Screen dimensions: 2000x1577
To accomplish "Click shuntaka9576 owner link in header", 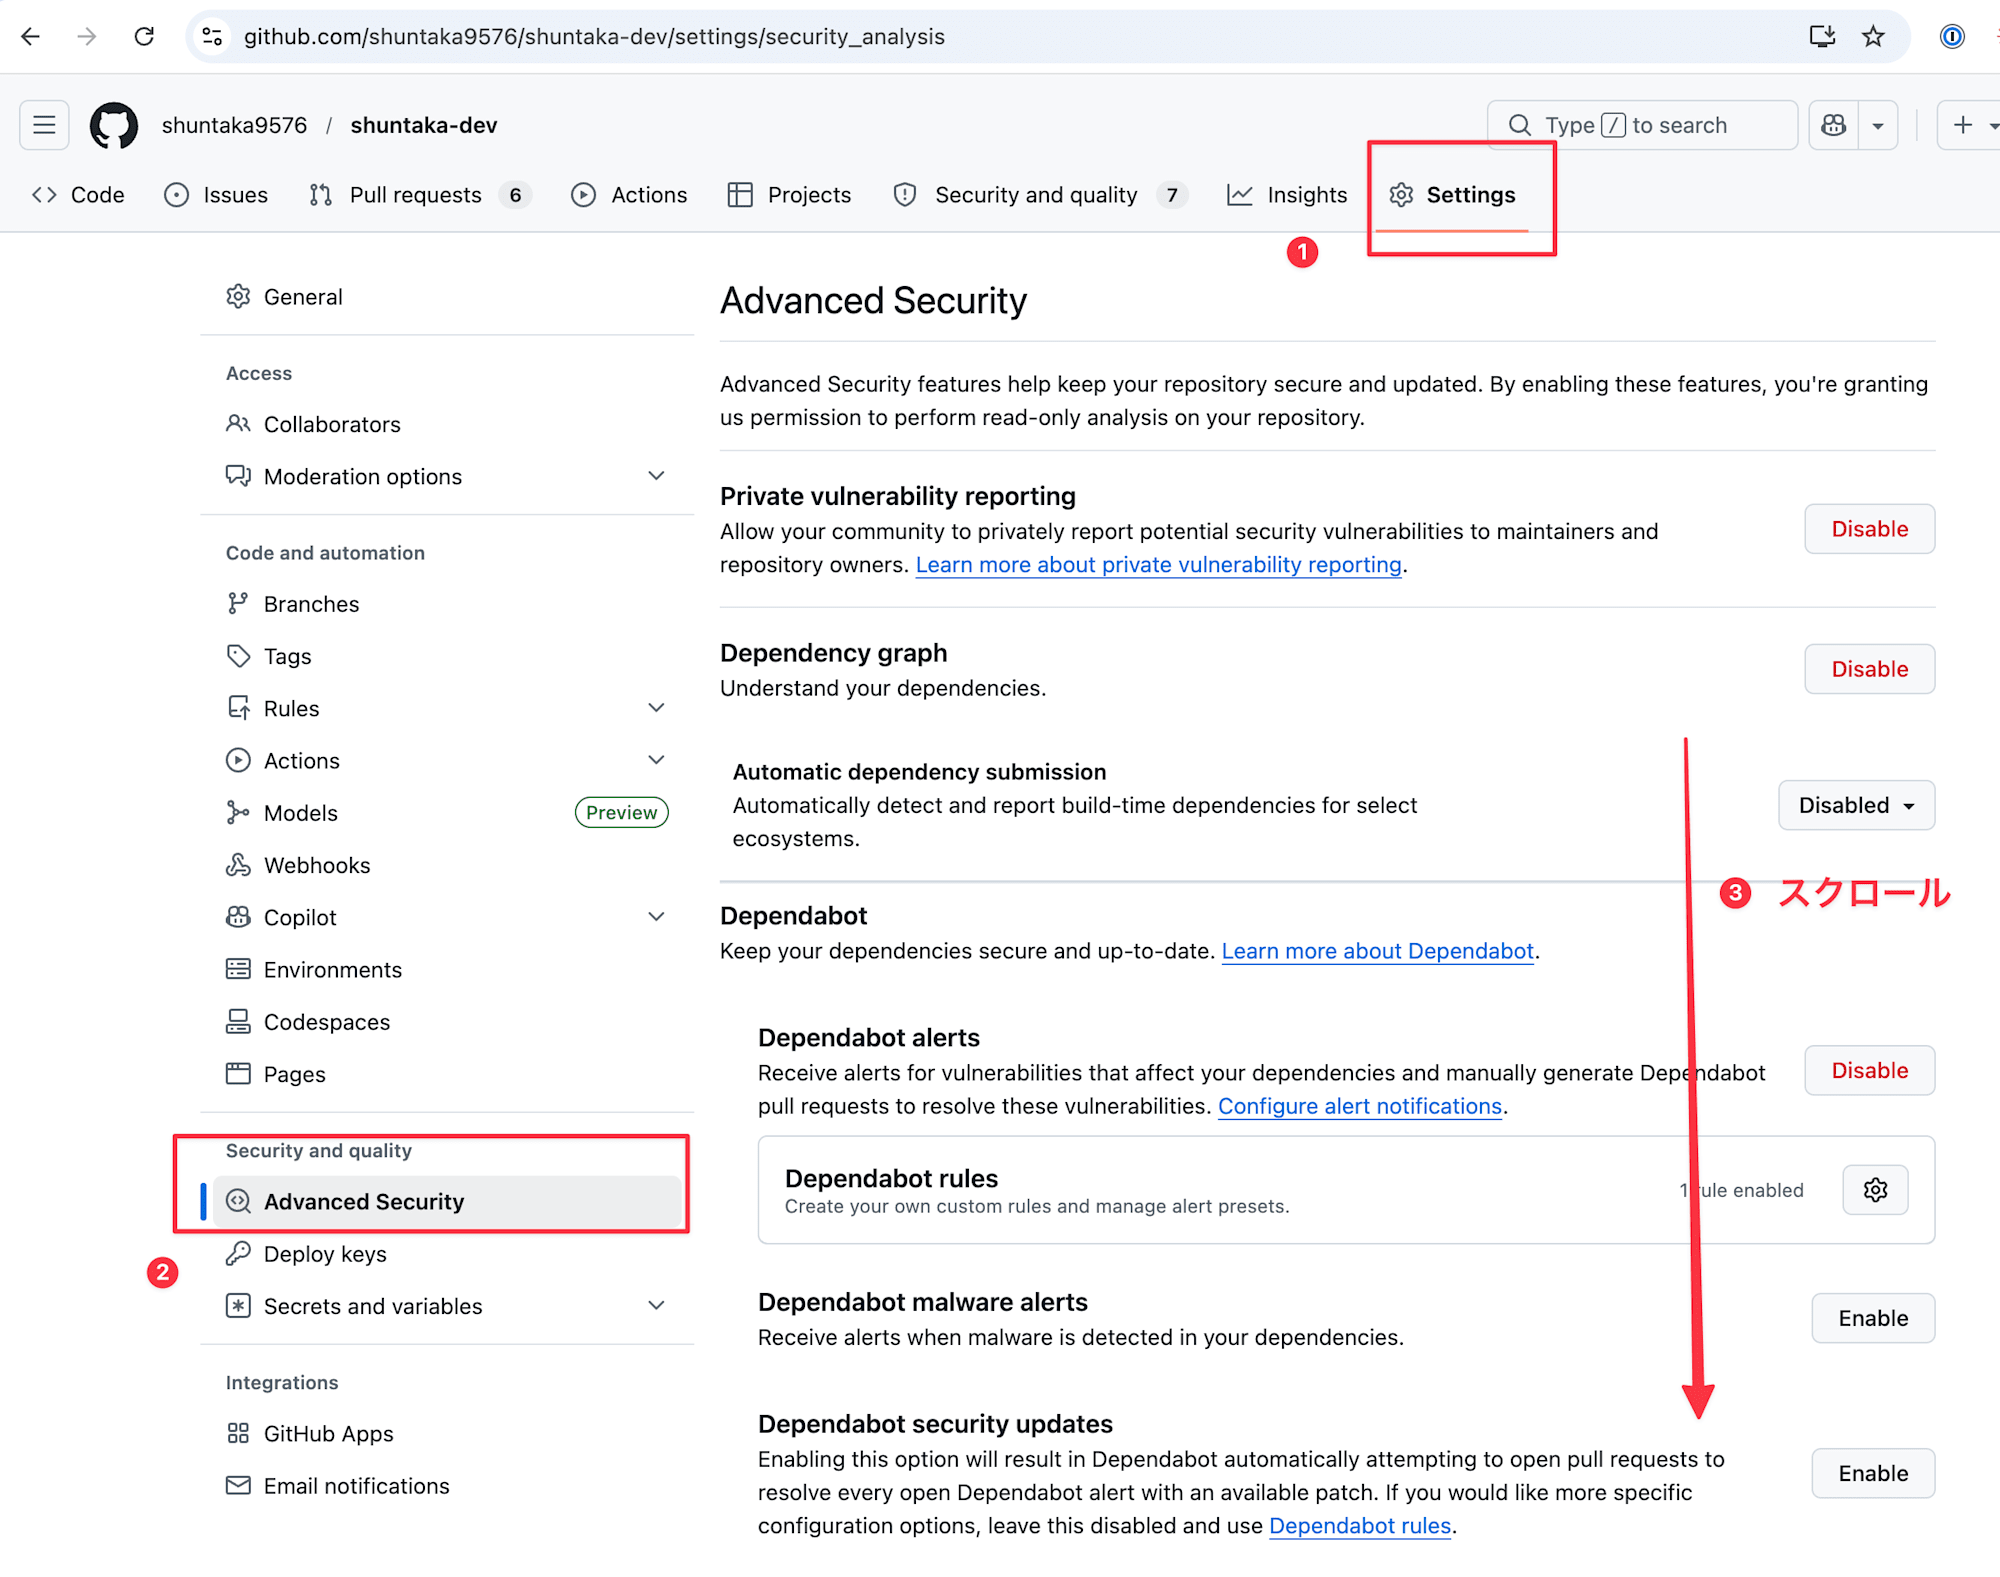I will [234, 125].
